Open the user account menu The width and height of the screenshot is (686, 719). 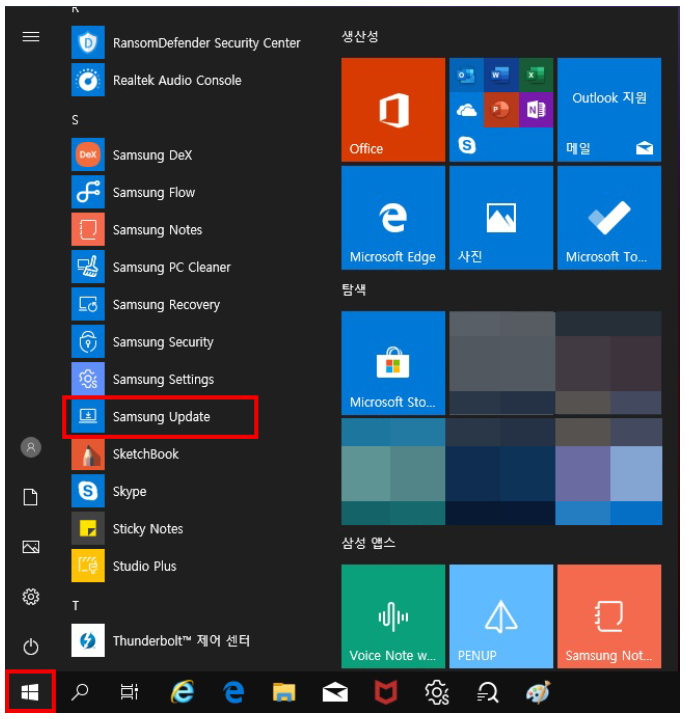(31, 447)
